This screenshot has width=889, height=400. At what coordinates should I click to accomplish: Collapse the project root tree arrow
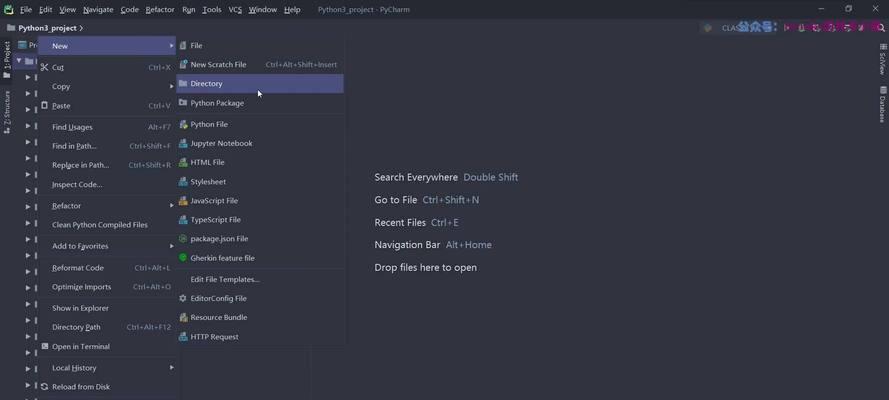[19, 61]
